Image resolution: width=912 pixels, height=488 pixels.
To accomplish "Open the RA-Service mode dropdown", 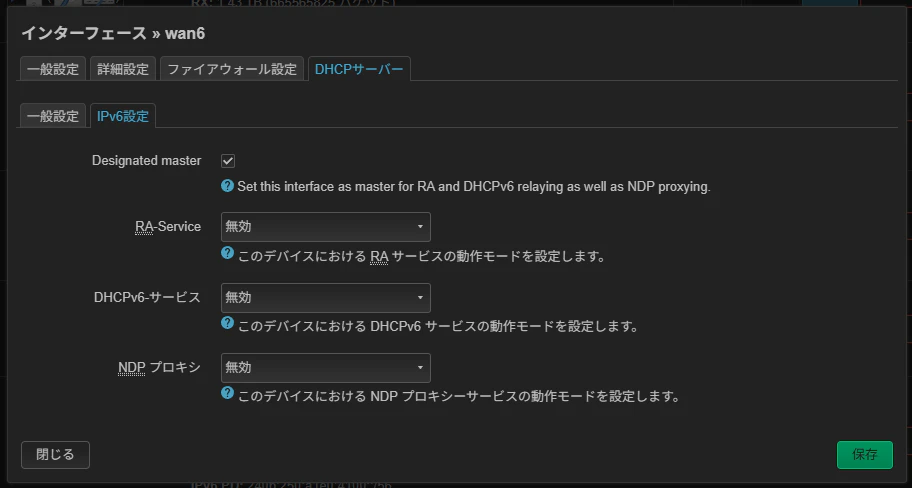I will 326,227.
